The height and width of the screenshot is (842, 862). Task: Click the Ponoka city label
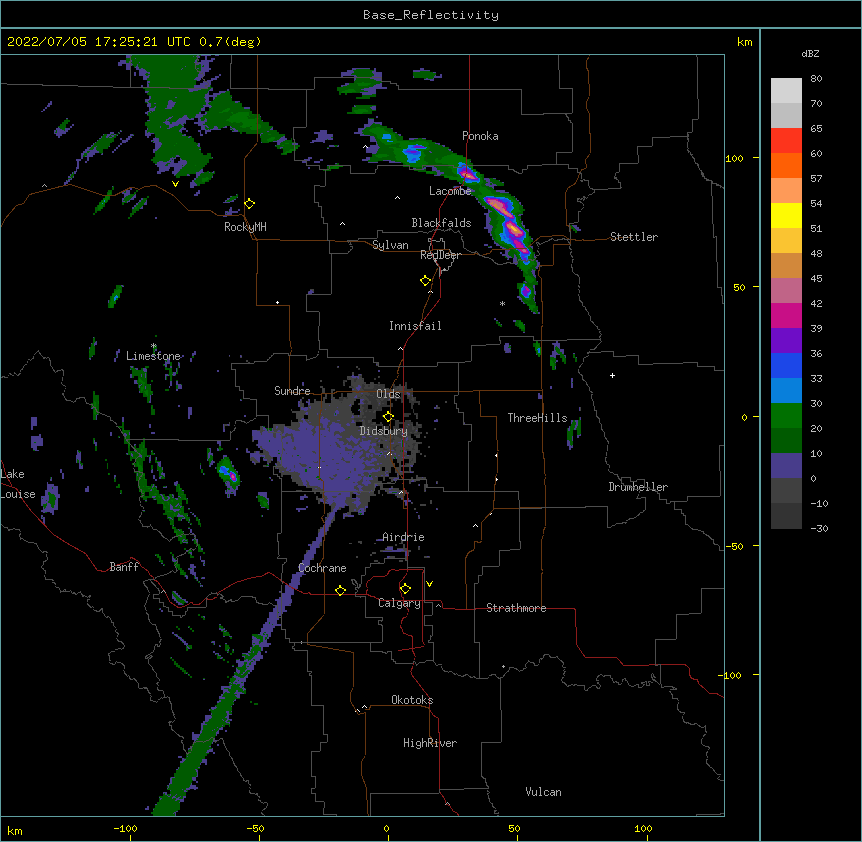point(480,136)
